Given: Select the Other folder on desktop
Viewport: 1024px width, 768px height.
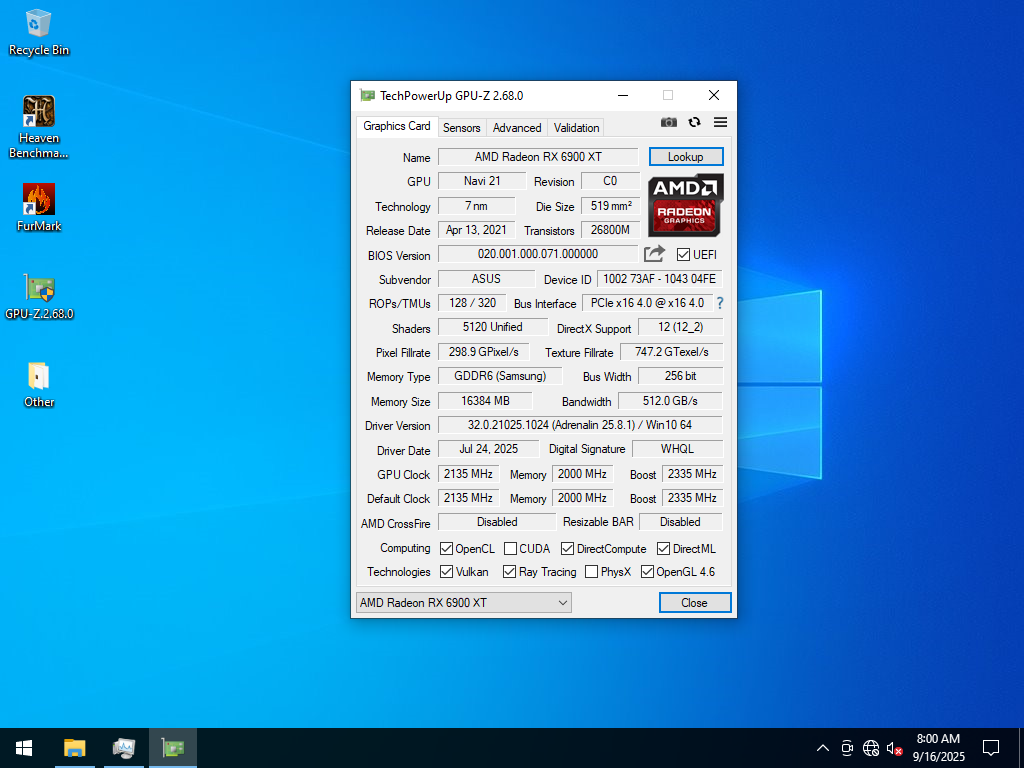Looking at the screenshot, I should pos(39,385).
